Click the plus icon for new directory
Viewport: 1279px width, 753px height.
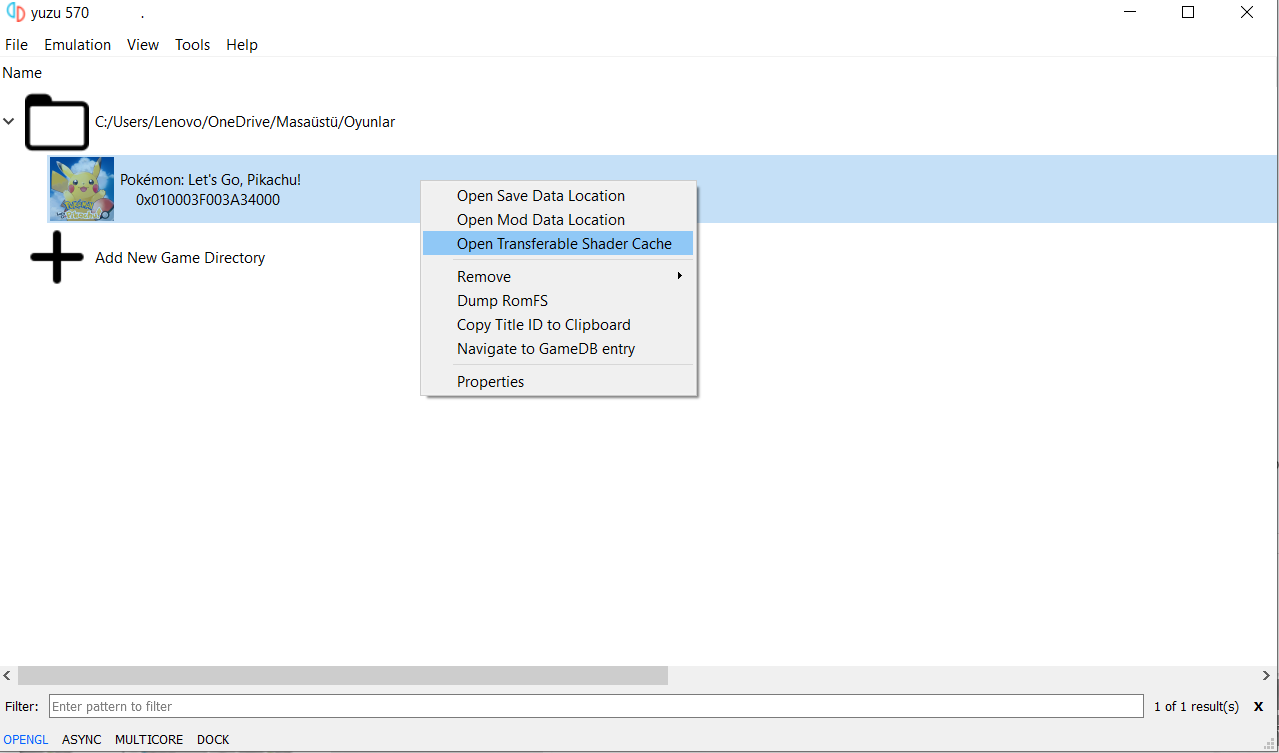[x=57, y=257]
